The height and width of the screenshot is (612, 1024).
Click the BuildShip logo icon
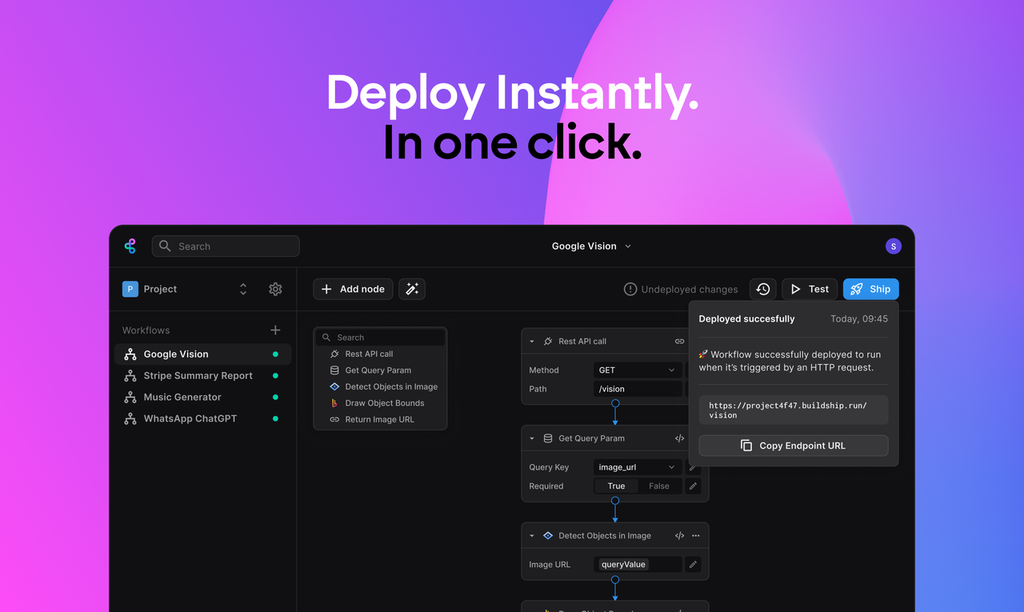pyautogui.click(x=130, y=246)
